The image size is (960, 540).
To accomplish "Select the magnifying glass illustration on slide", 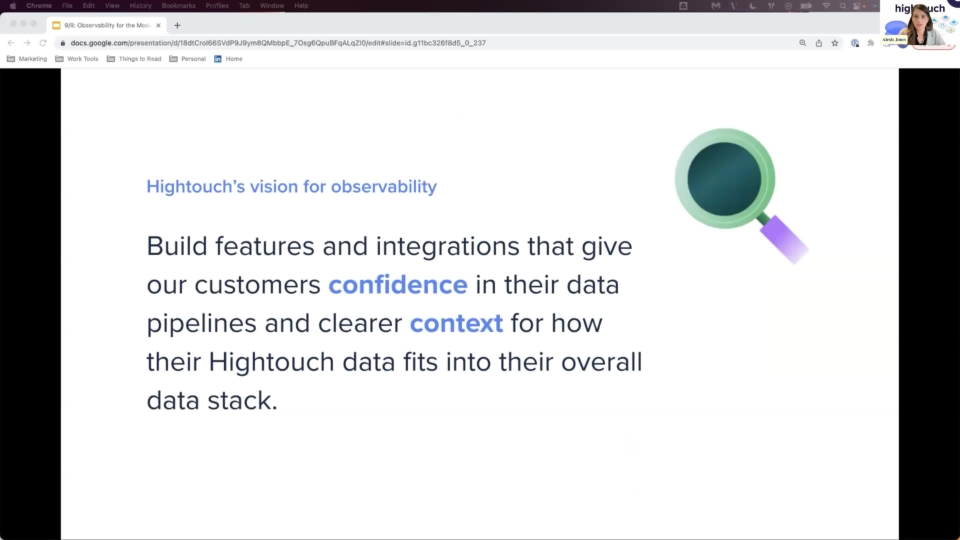I will click(x=741, y=196).
